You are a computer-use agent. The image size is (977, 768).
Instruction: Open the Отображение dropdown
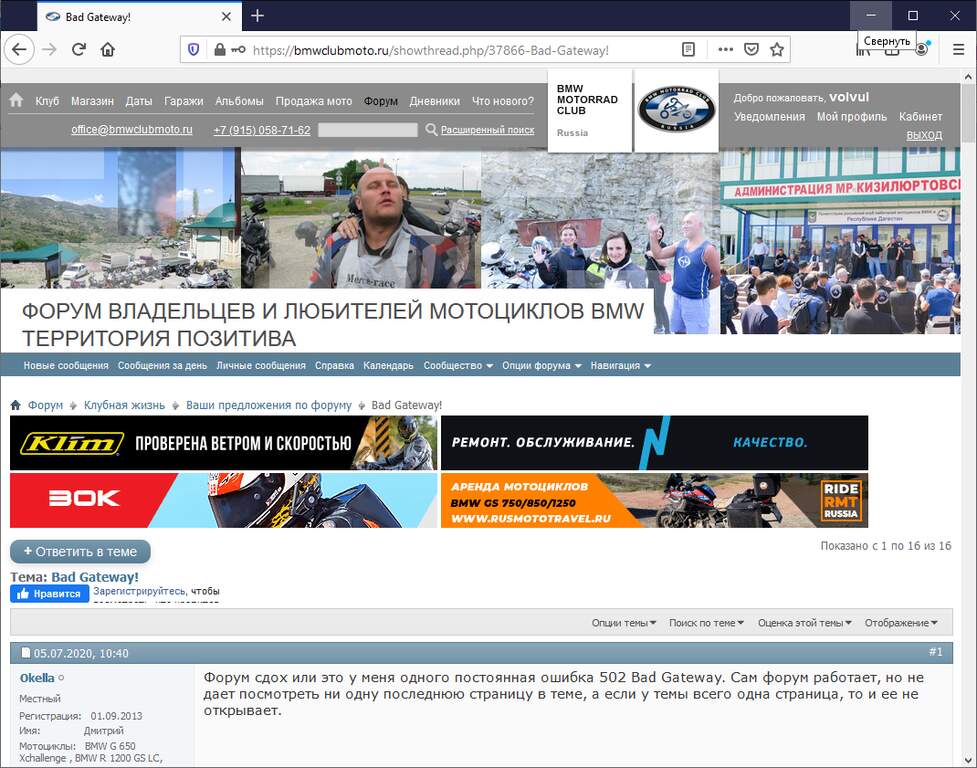pyautogui.click(x=901, y=623)
